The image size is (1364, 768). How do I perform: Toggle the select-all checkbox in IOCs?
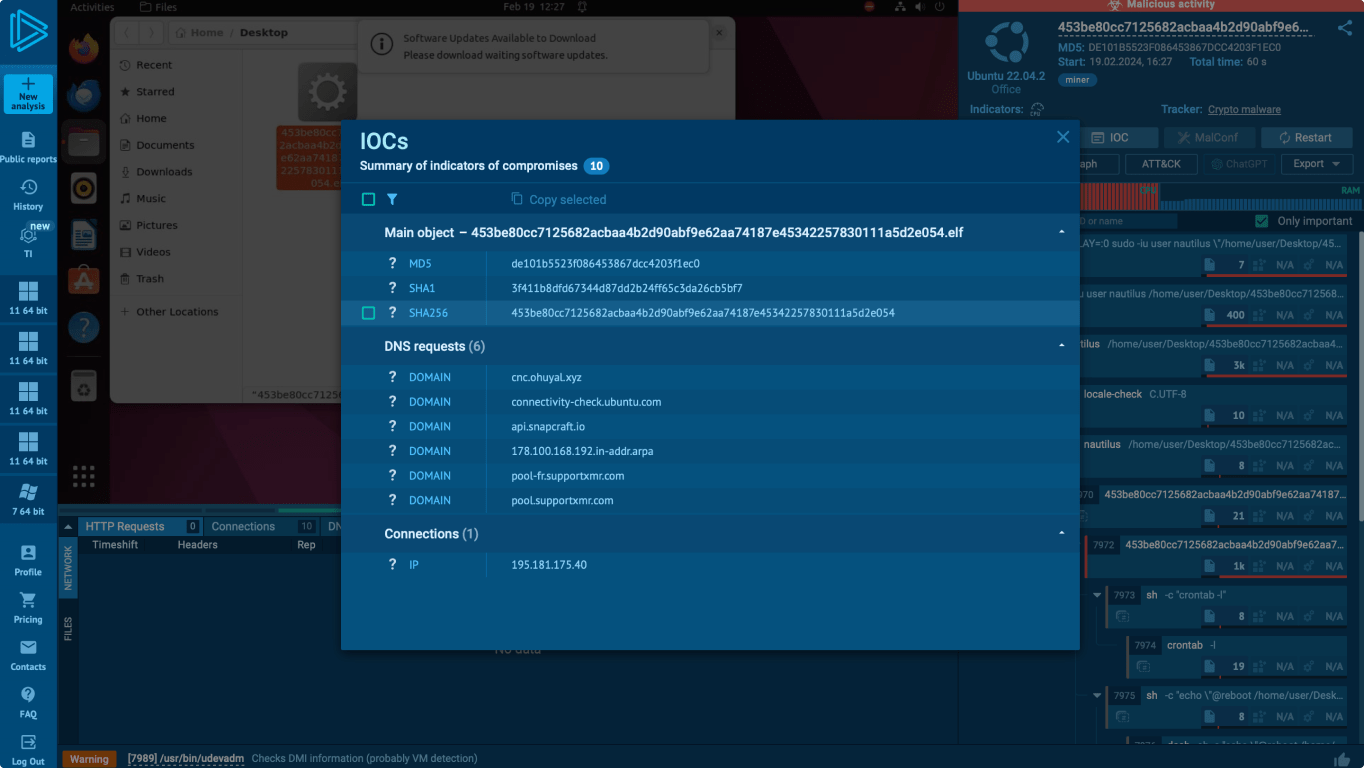[368, 200]
